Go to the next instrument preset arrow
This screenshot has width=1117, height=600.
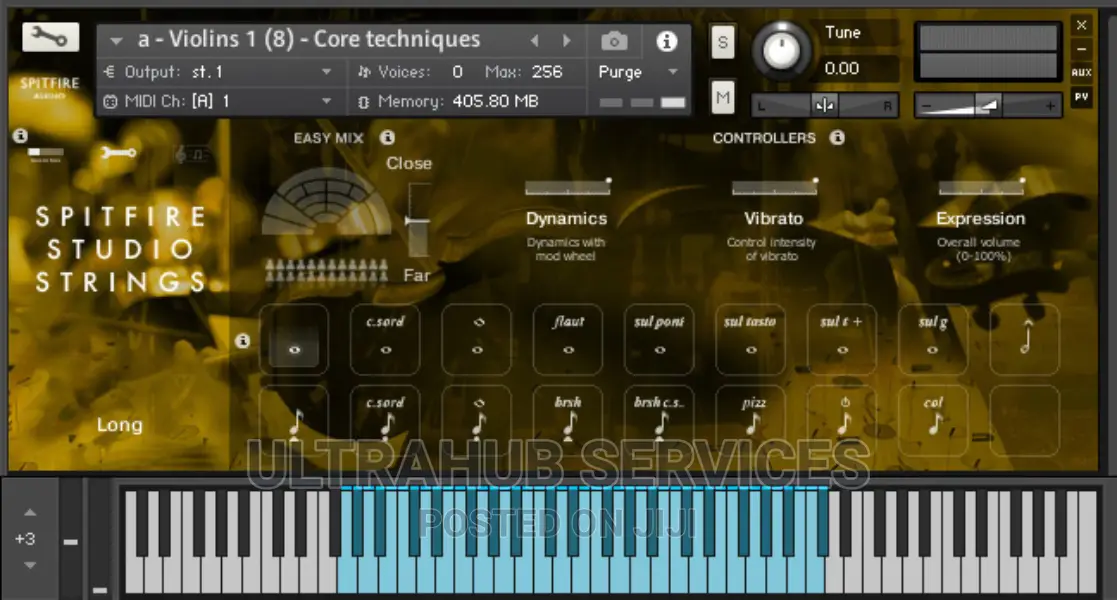pyautogui.click(x=567, y=41)
